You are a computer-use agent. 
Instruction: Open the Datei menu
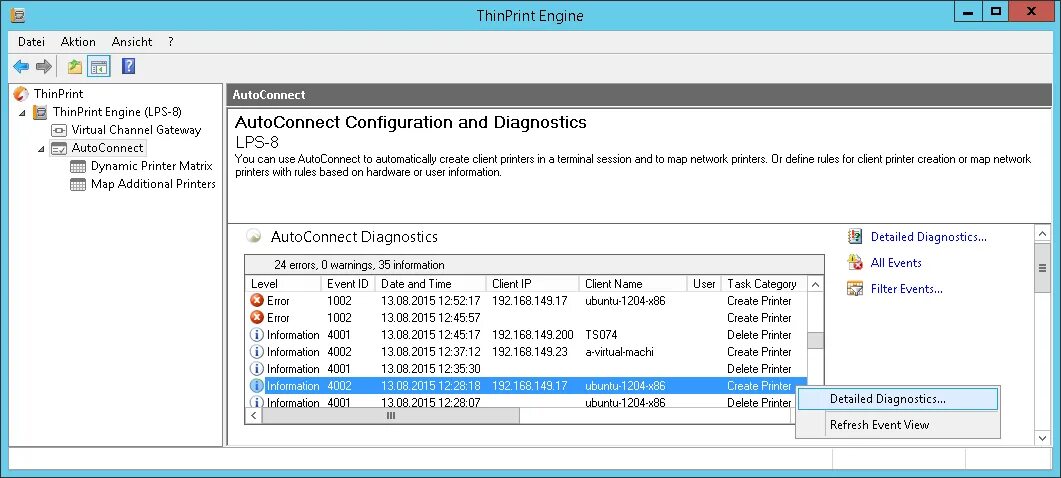[x=31, y=41]
